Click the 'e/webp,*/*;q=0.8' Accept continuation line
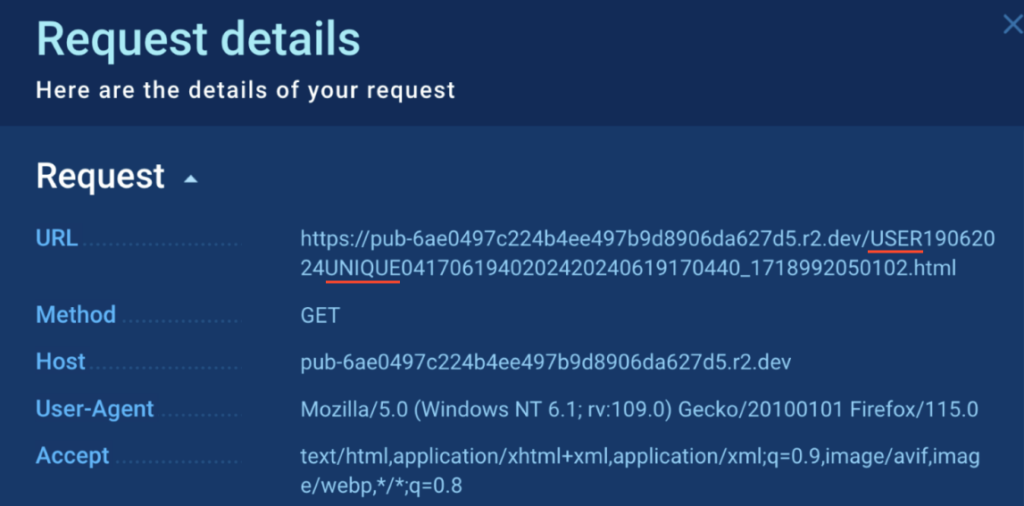Image resolution: width=1024 pixels, height=506 pixels. click(380, 487)
